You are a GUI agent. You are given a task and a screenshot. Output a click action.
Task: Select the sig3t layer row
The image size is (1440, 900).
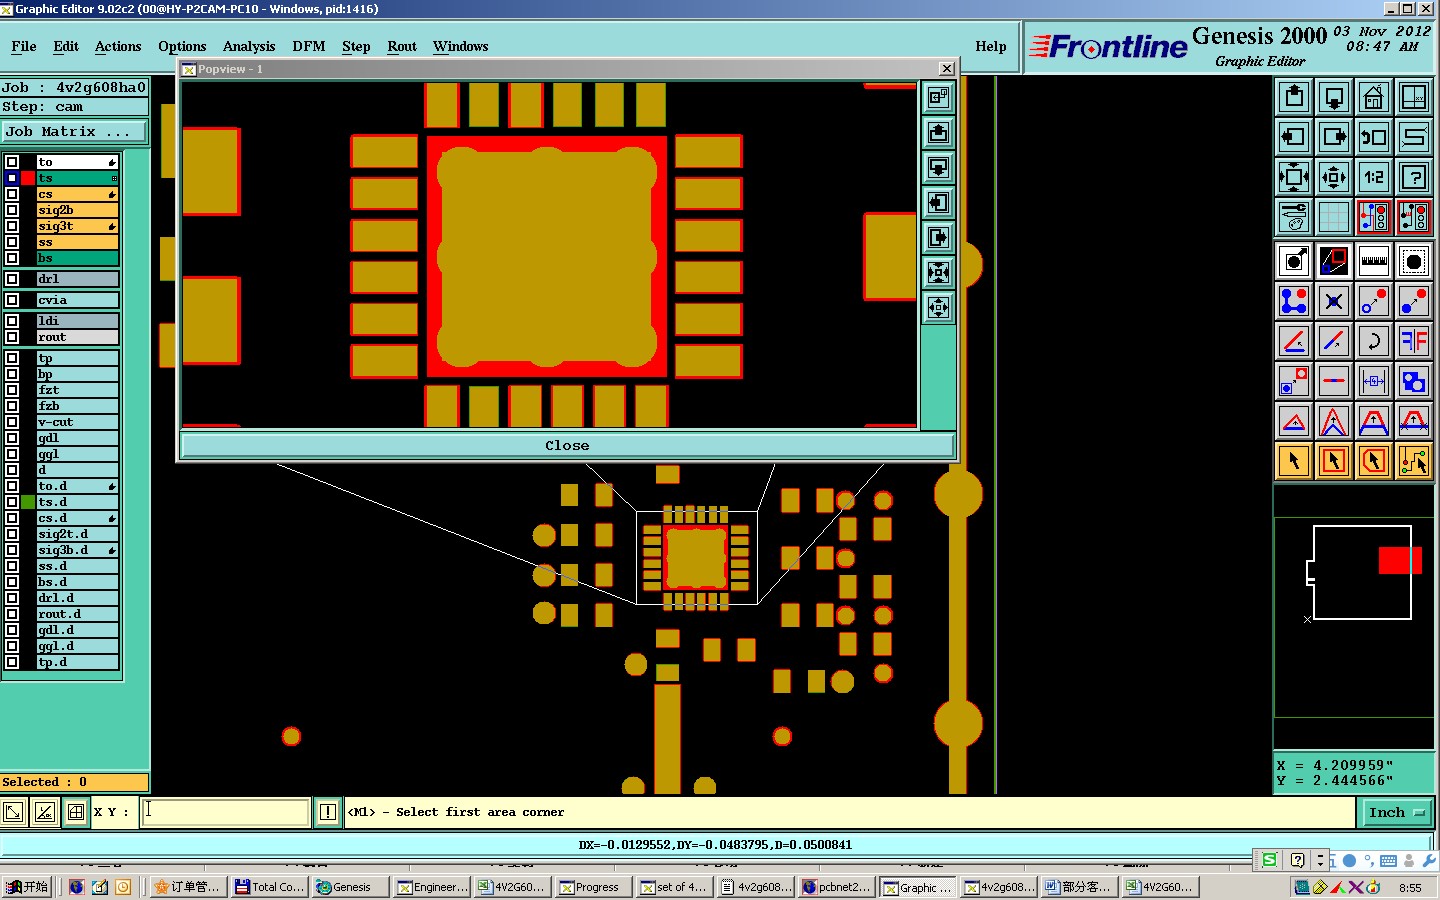pyautogui.click(x=77, y=226)
